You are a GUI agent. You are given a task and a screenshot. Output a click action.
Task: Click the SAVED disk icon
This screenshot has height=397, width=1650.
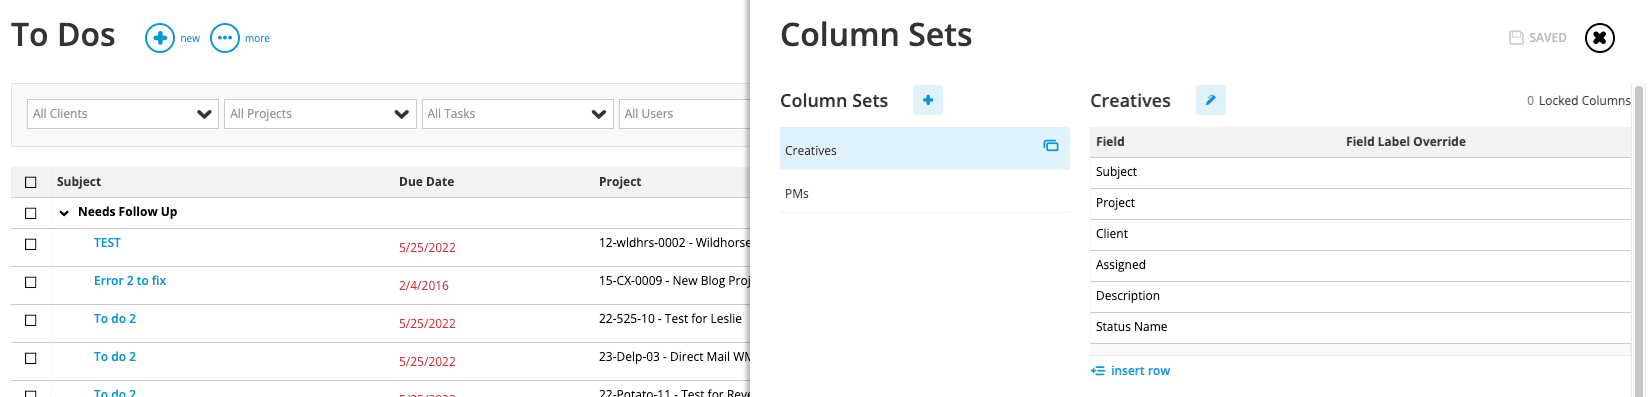tap(1516, 38)
